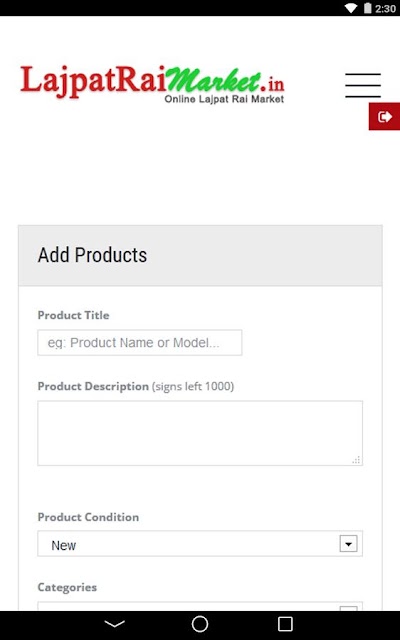Click the Product Condition dropdown arrow

[x=349, y=544]
